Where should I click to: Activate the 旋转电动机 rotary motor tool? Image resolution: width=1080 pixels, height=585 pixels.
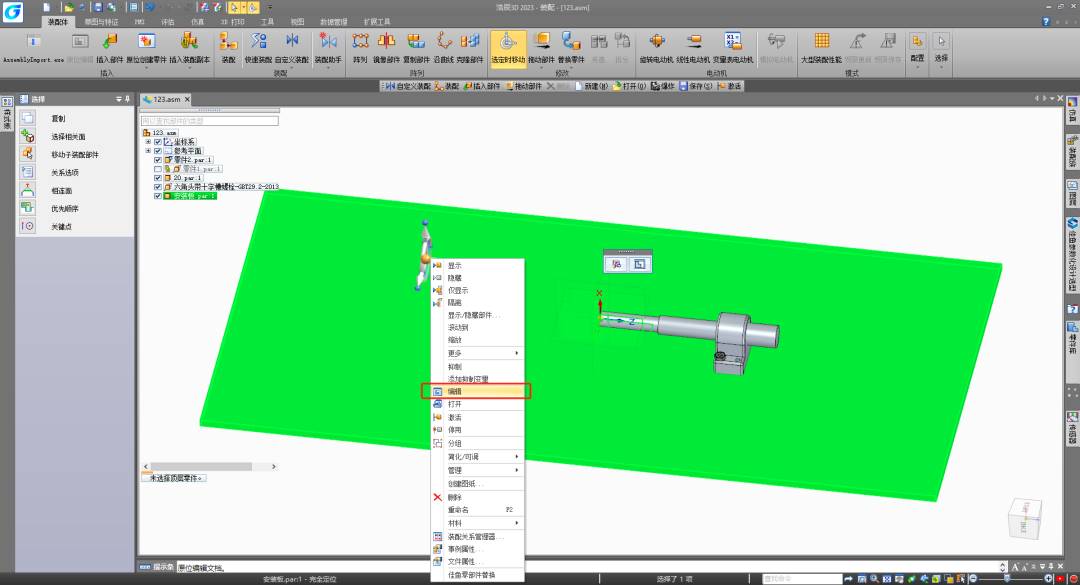point(656,46)
